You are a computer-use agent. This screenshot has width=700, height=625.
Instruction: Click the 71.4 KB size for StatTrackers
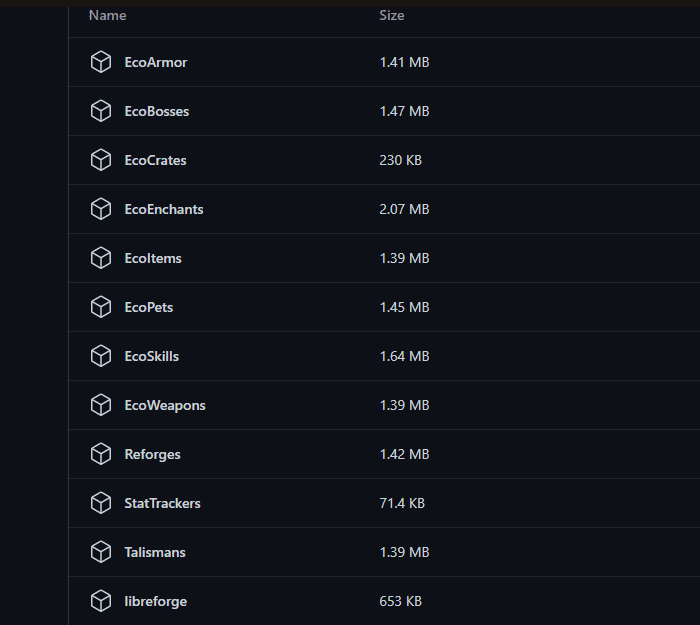[x=402, y=503]
